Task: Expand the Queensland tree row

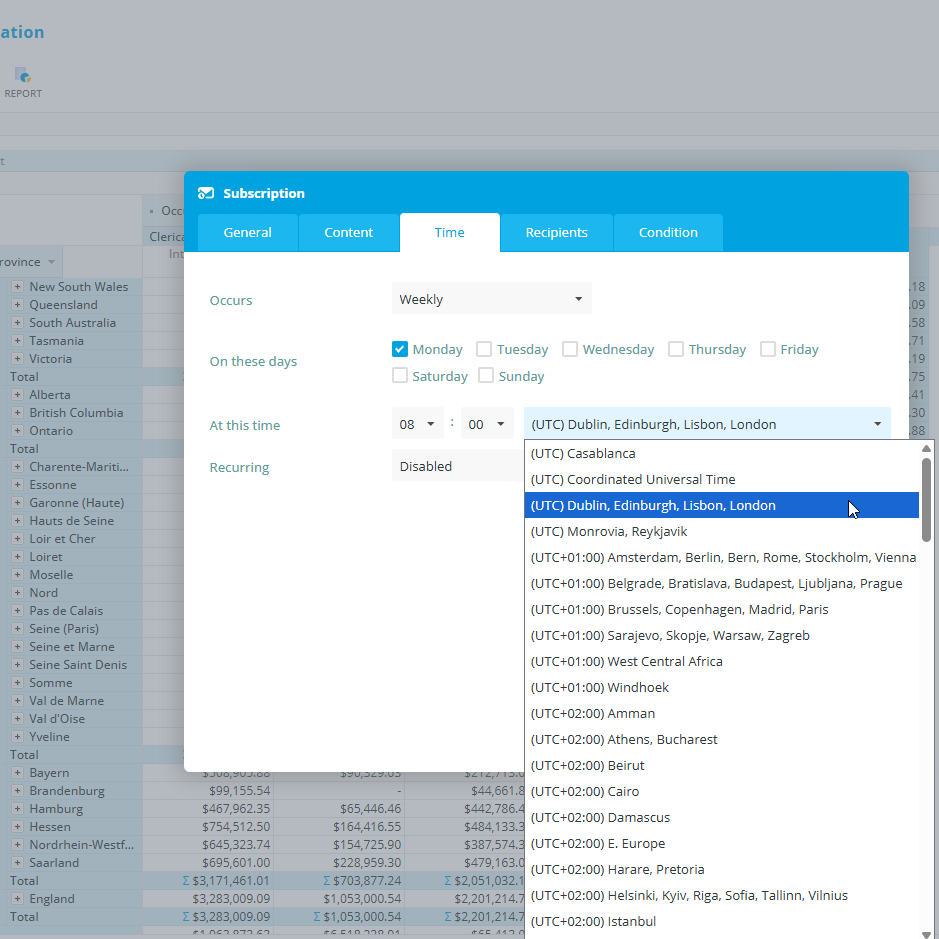Action: click(x=17, y=305)
